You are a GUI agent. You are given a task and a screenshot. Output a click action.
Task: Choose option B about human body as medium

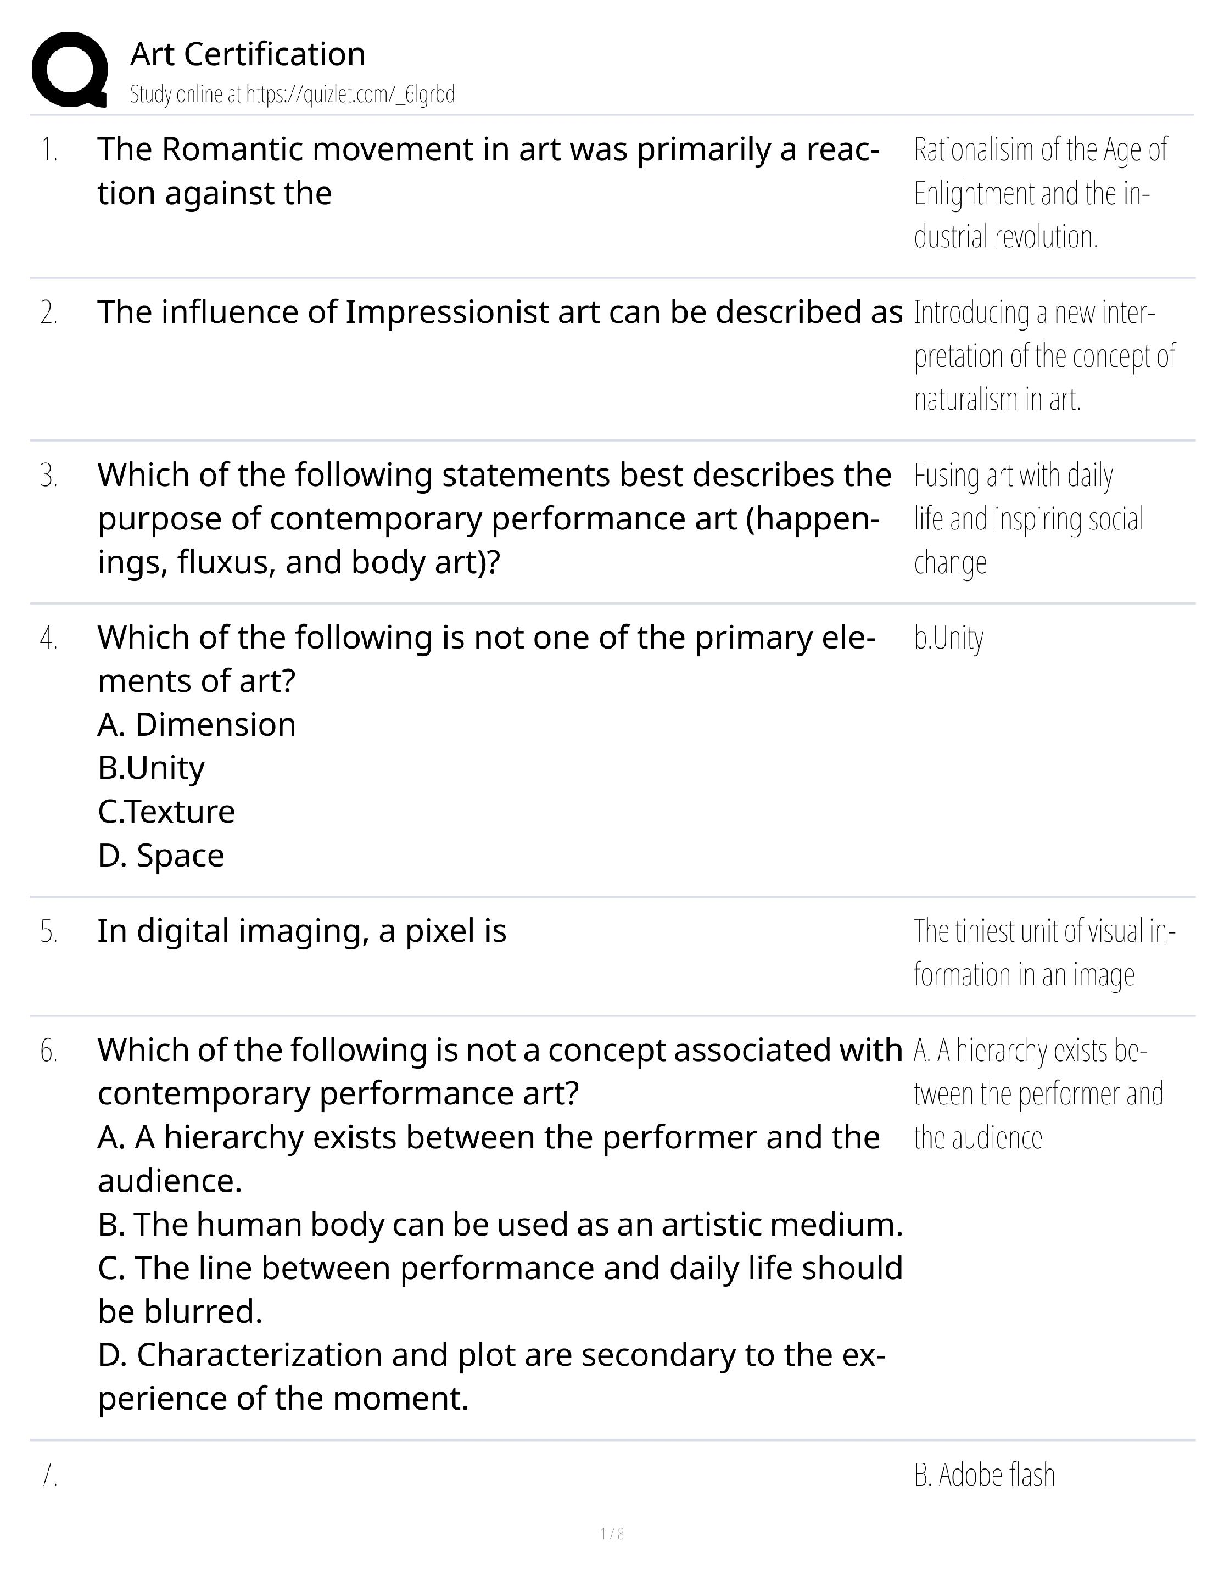pyautogui.click(x=500, y=1224)
